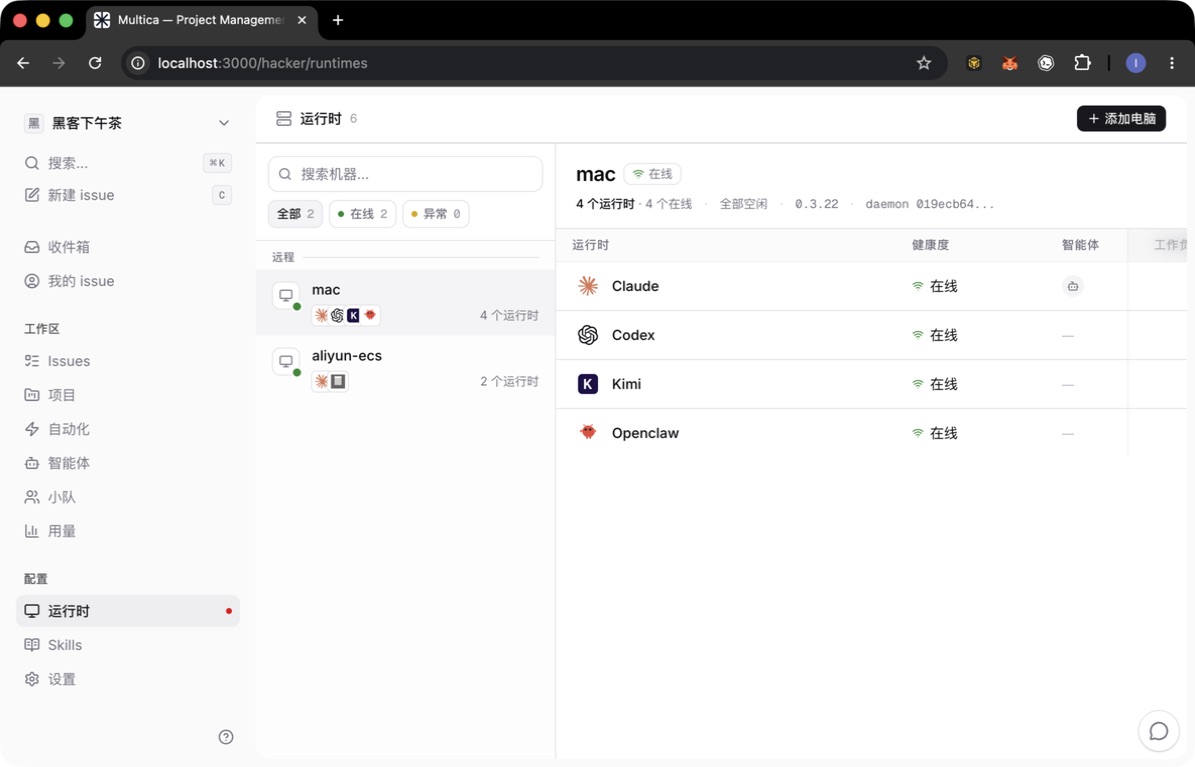Image resolution: width=1195 pixels, height=767 pixels.
Task: Go to Issues in the workspace
Action: (x=128, y=361)
